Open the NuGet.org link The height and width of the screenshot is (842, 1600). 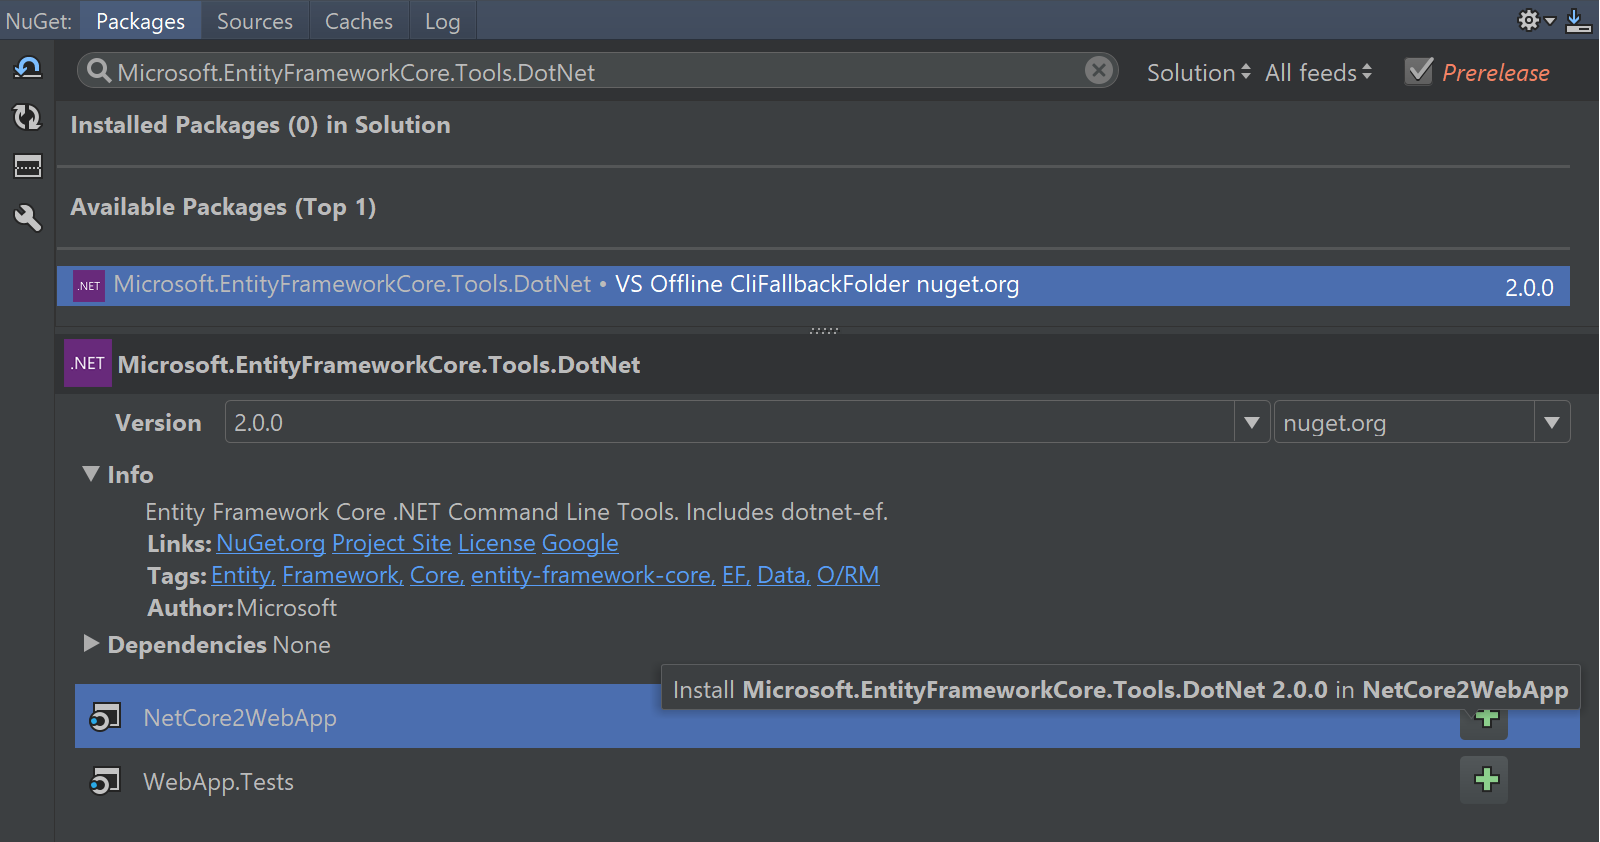click(270, 543)
